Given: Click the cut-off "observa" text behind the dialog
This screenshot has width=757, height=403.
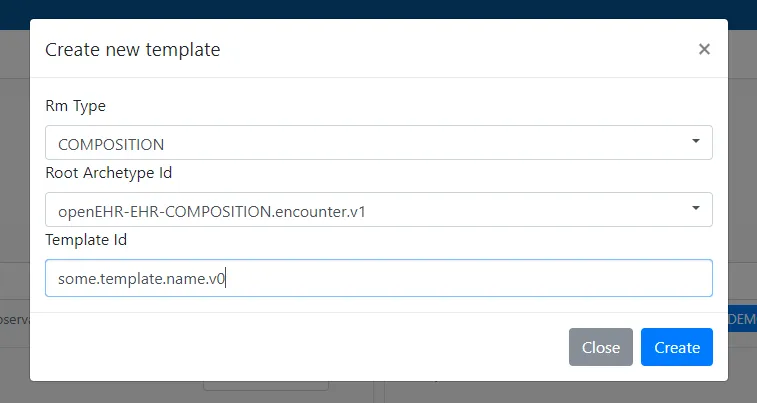Looking at the screenshot, I should [14, 318].
